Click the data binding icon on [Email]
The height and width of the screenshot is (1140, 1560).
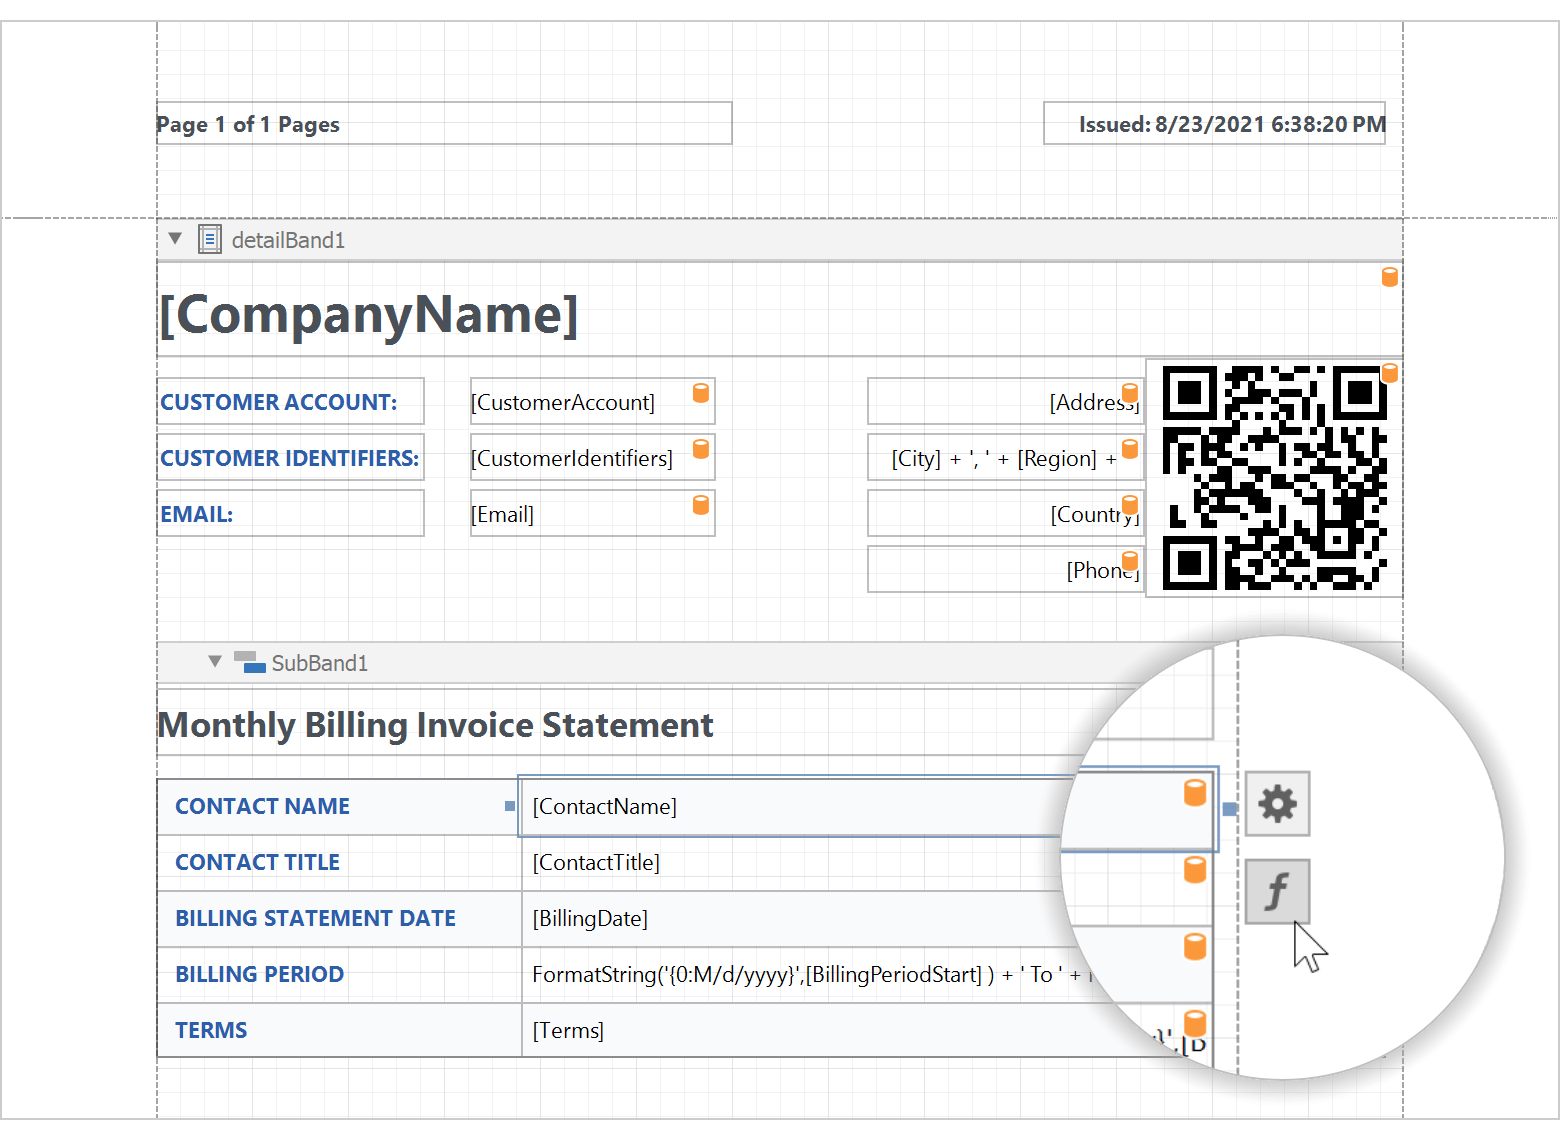point(700,504)
